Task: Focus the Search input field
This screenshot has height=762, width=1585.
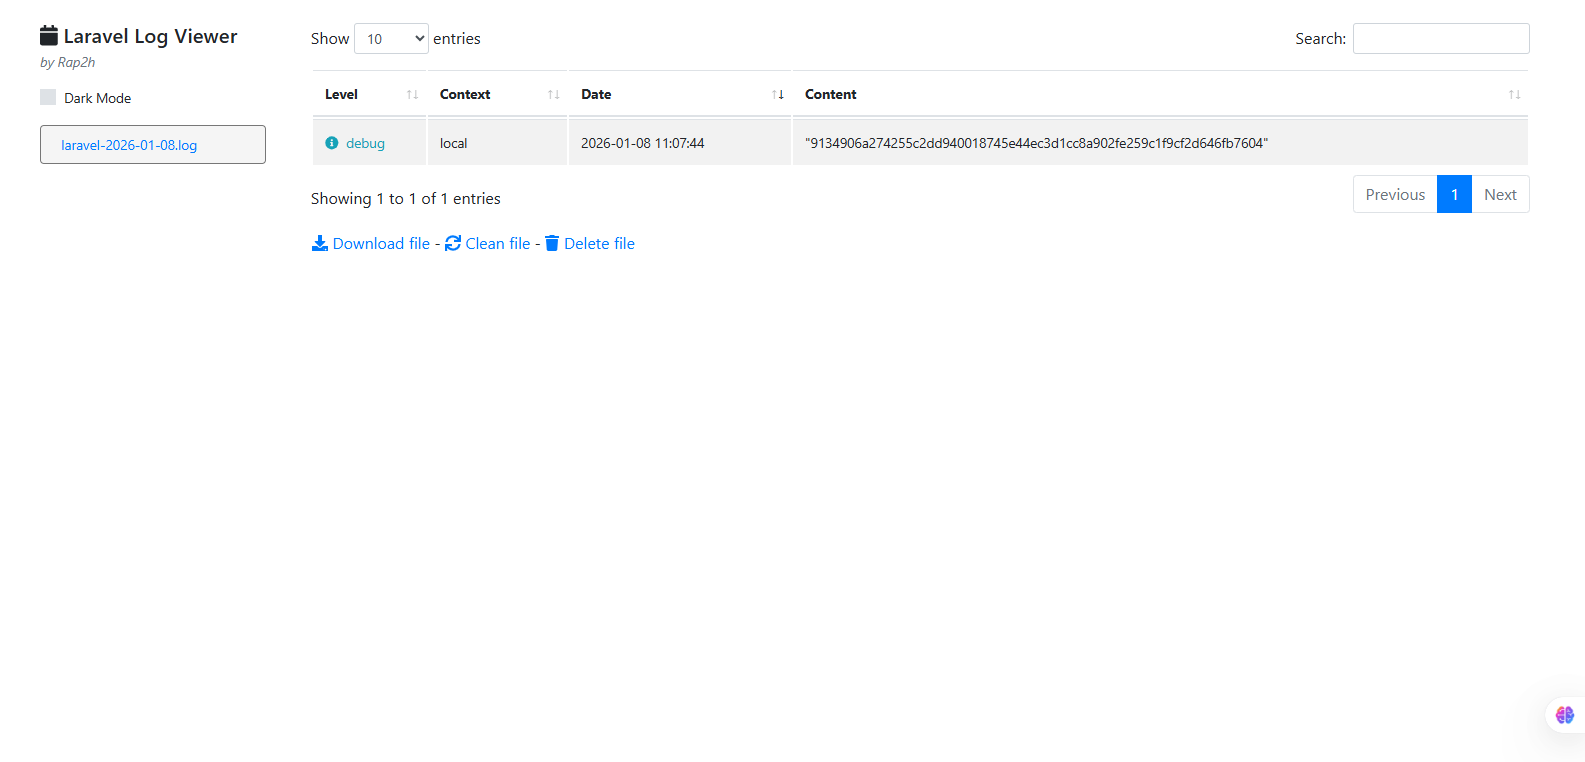Action: coord(1441,39)
